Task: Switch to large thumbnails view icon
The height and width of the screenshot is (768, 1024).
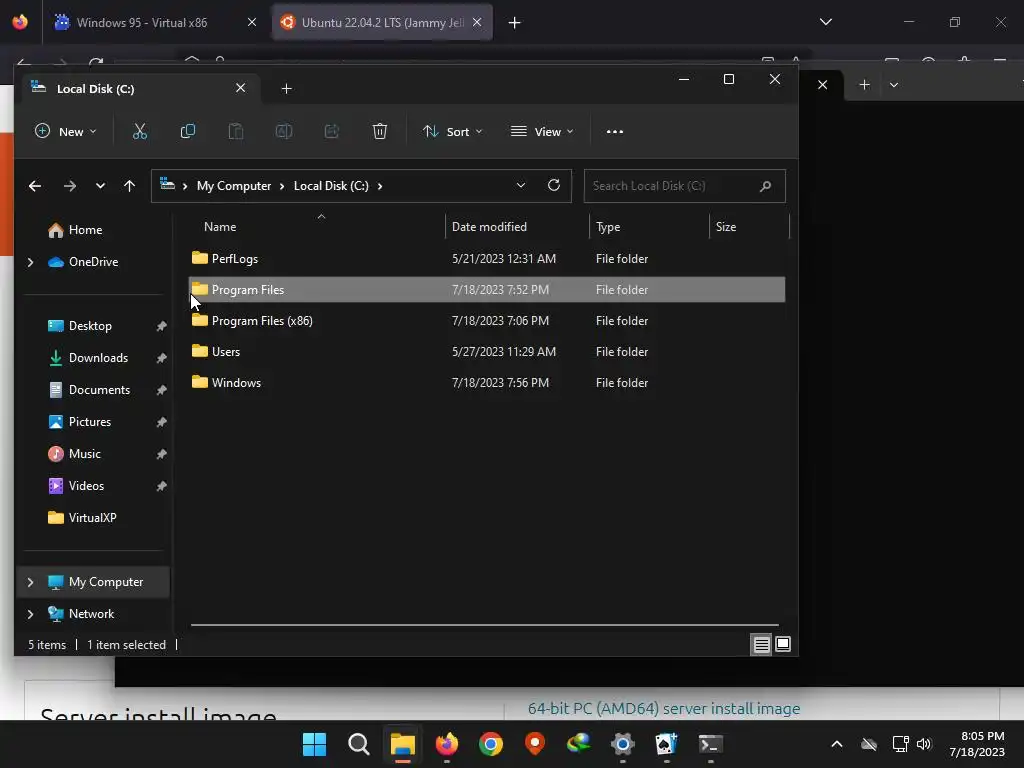Action: coord(782,645)
